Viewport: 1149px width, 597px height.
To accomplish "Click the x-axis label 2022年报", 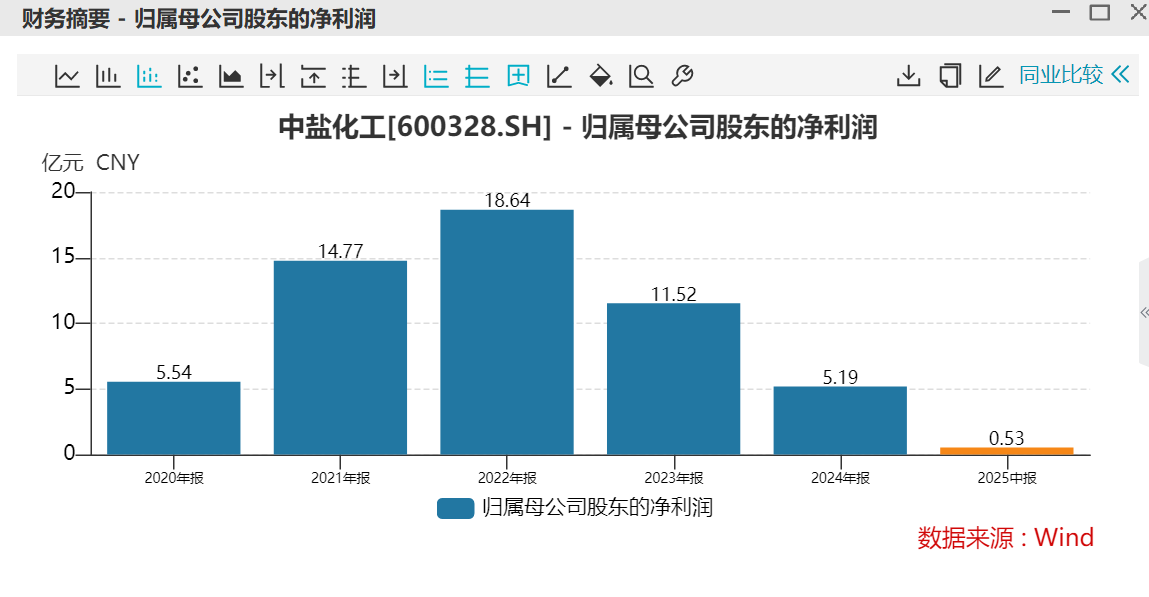I will tap(507, 478).
